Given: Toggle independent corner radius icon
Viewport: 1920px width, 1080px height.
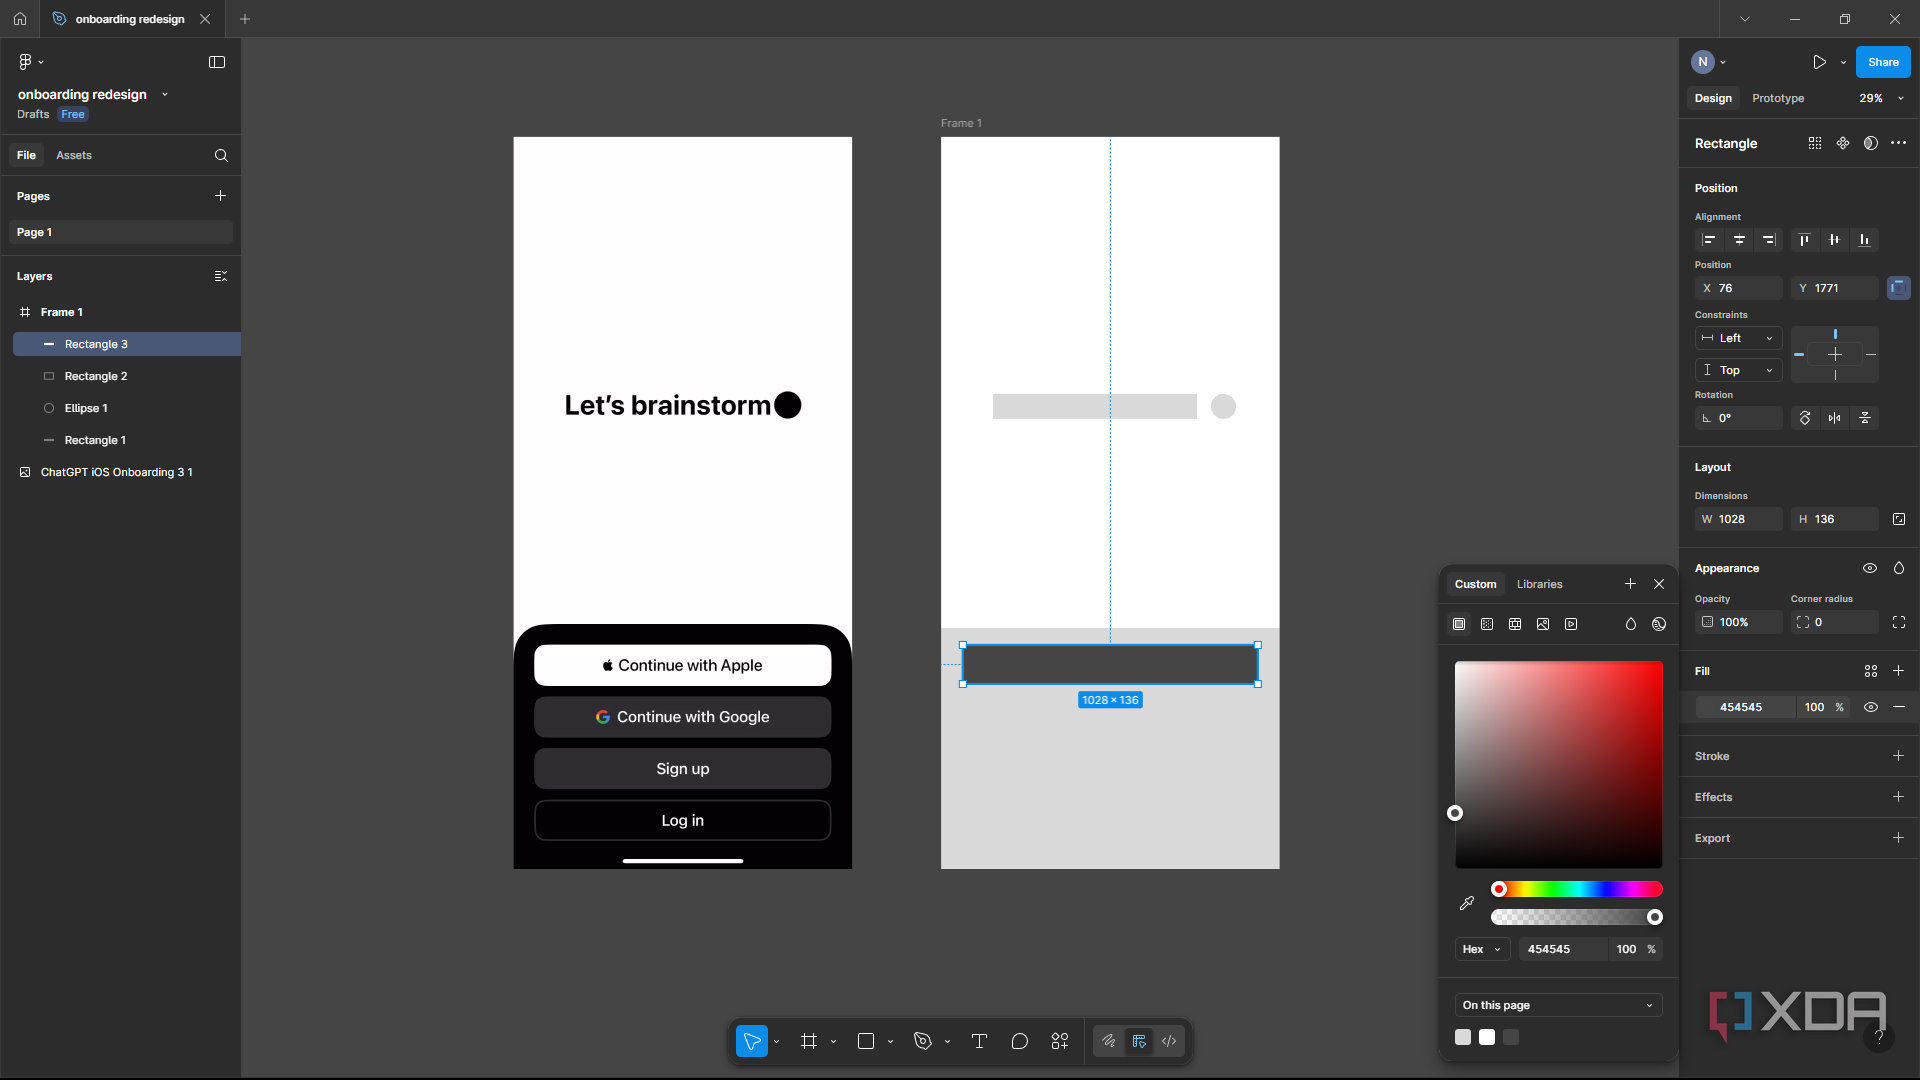Looking at the screenshot, I should (1899, 622).
